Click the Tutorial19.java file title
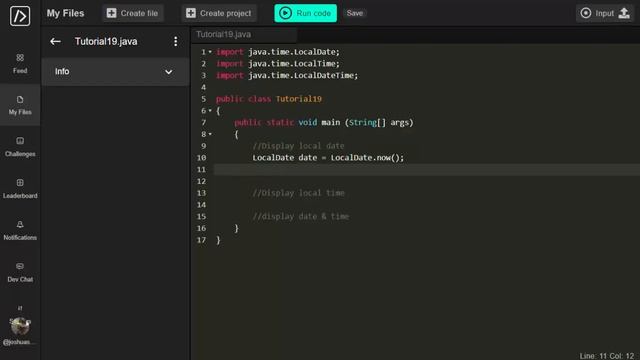This screenshot has height=360, width=640. pyautogui.click(x=106, y=41)
